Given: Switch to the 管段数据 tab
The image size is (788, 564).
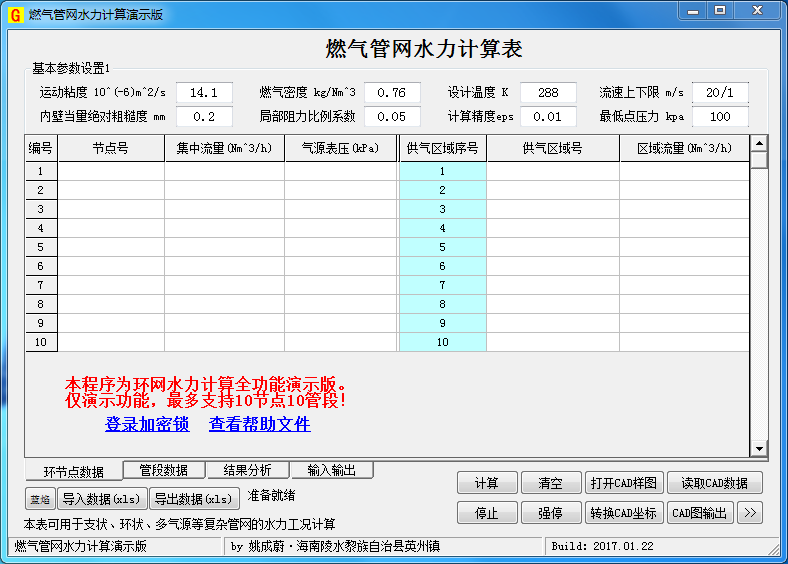Looking at the screenshot, I should click(x=164, y=470).
